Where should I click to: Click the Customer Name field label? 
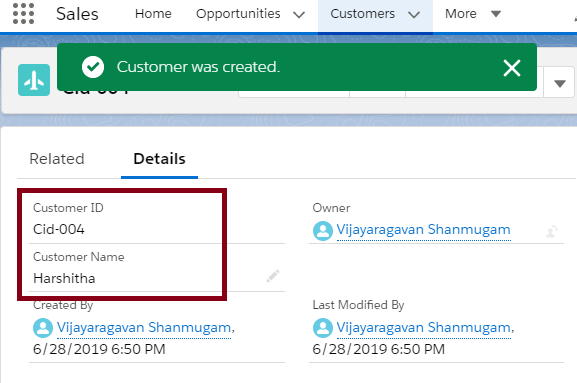coord(79,257)
